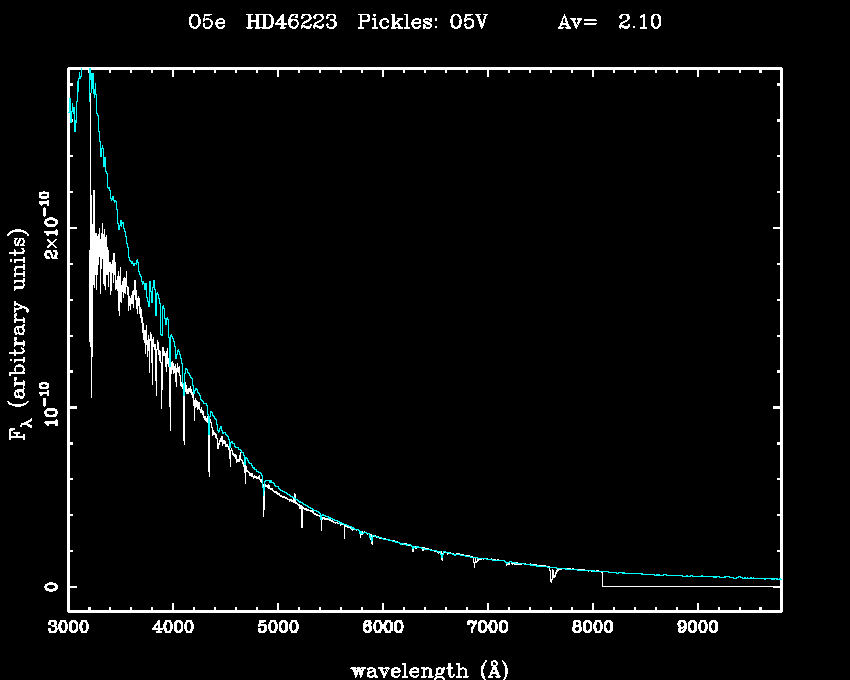Click the absorption dip near 7600 Å

pos(552,577)
